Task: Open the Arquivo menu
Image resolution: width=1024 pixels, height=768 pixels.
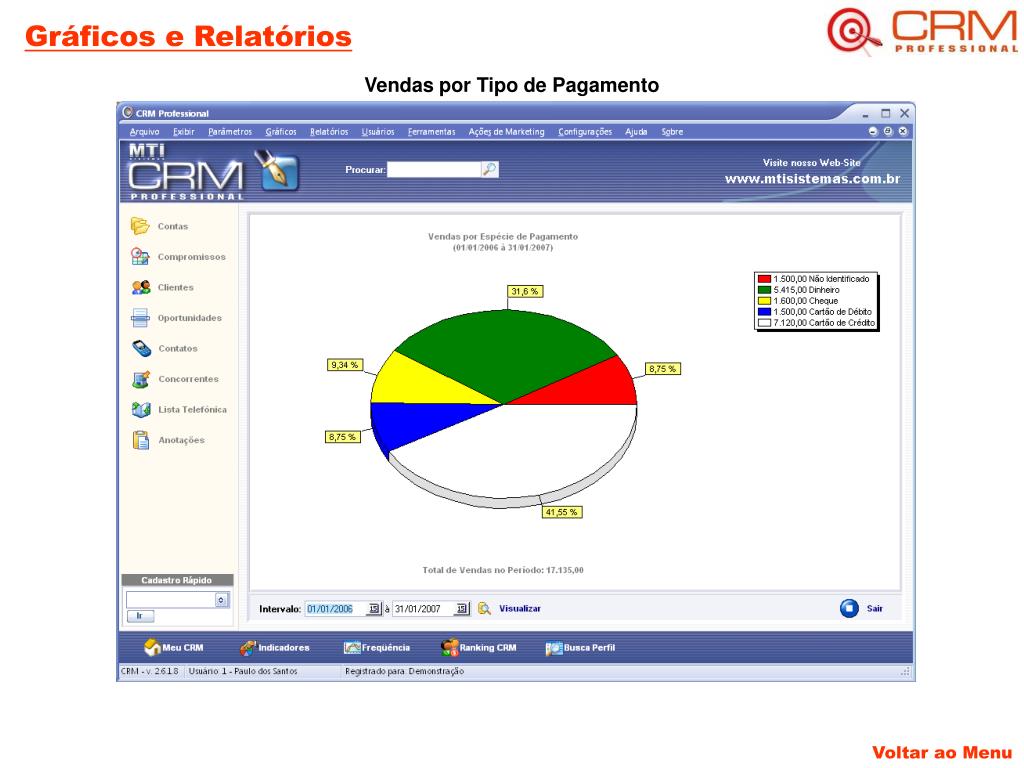Action: [144, 131]
